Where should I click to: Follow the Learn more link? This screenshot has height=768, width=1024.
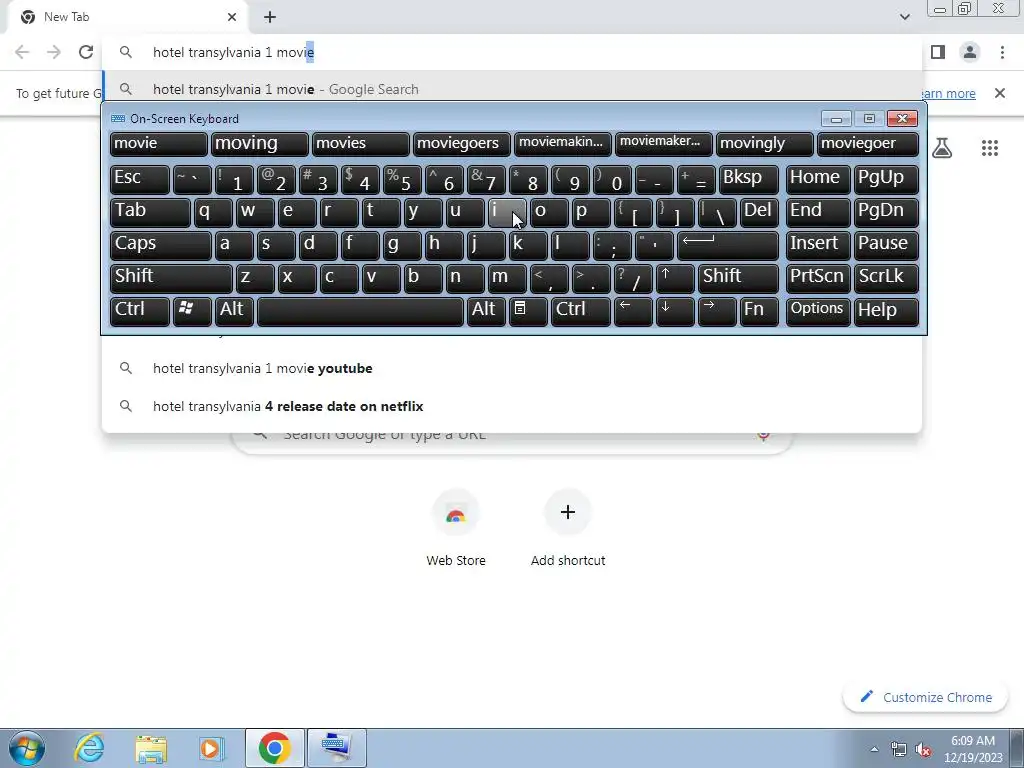click(x=949, y=93)
